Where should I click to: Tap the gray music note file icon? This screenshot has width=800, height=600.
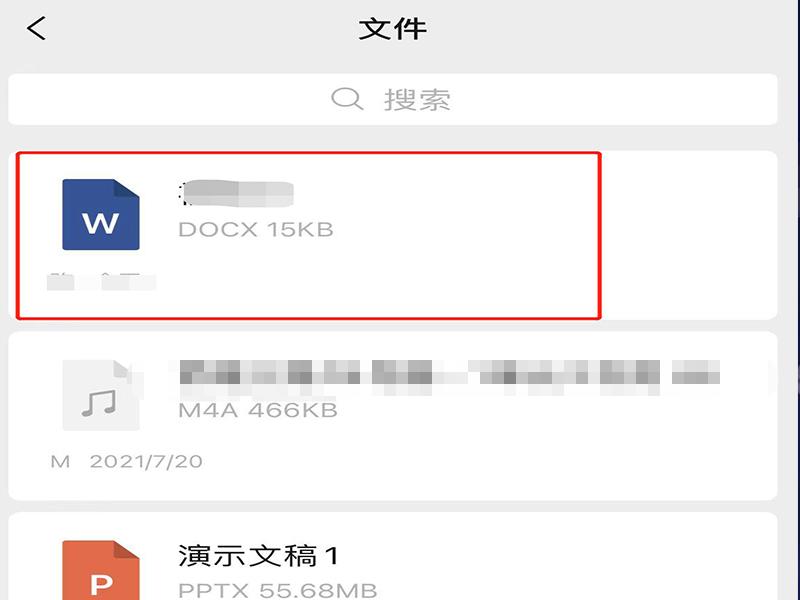[x=101, y=395]
